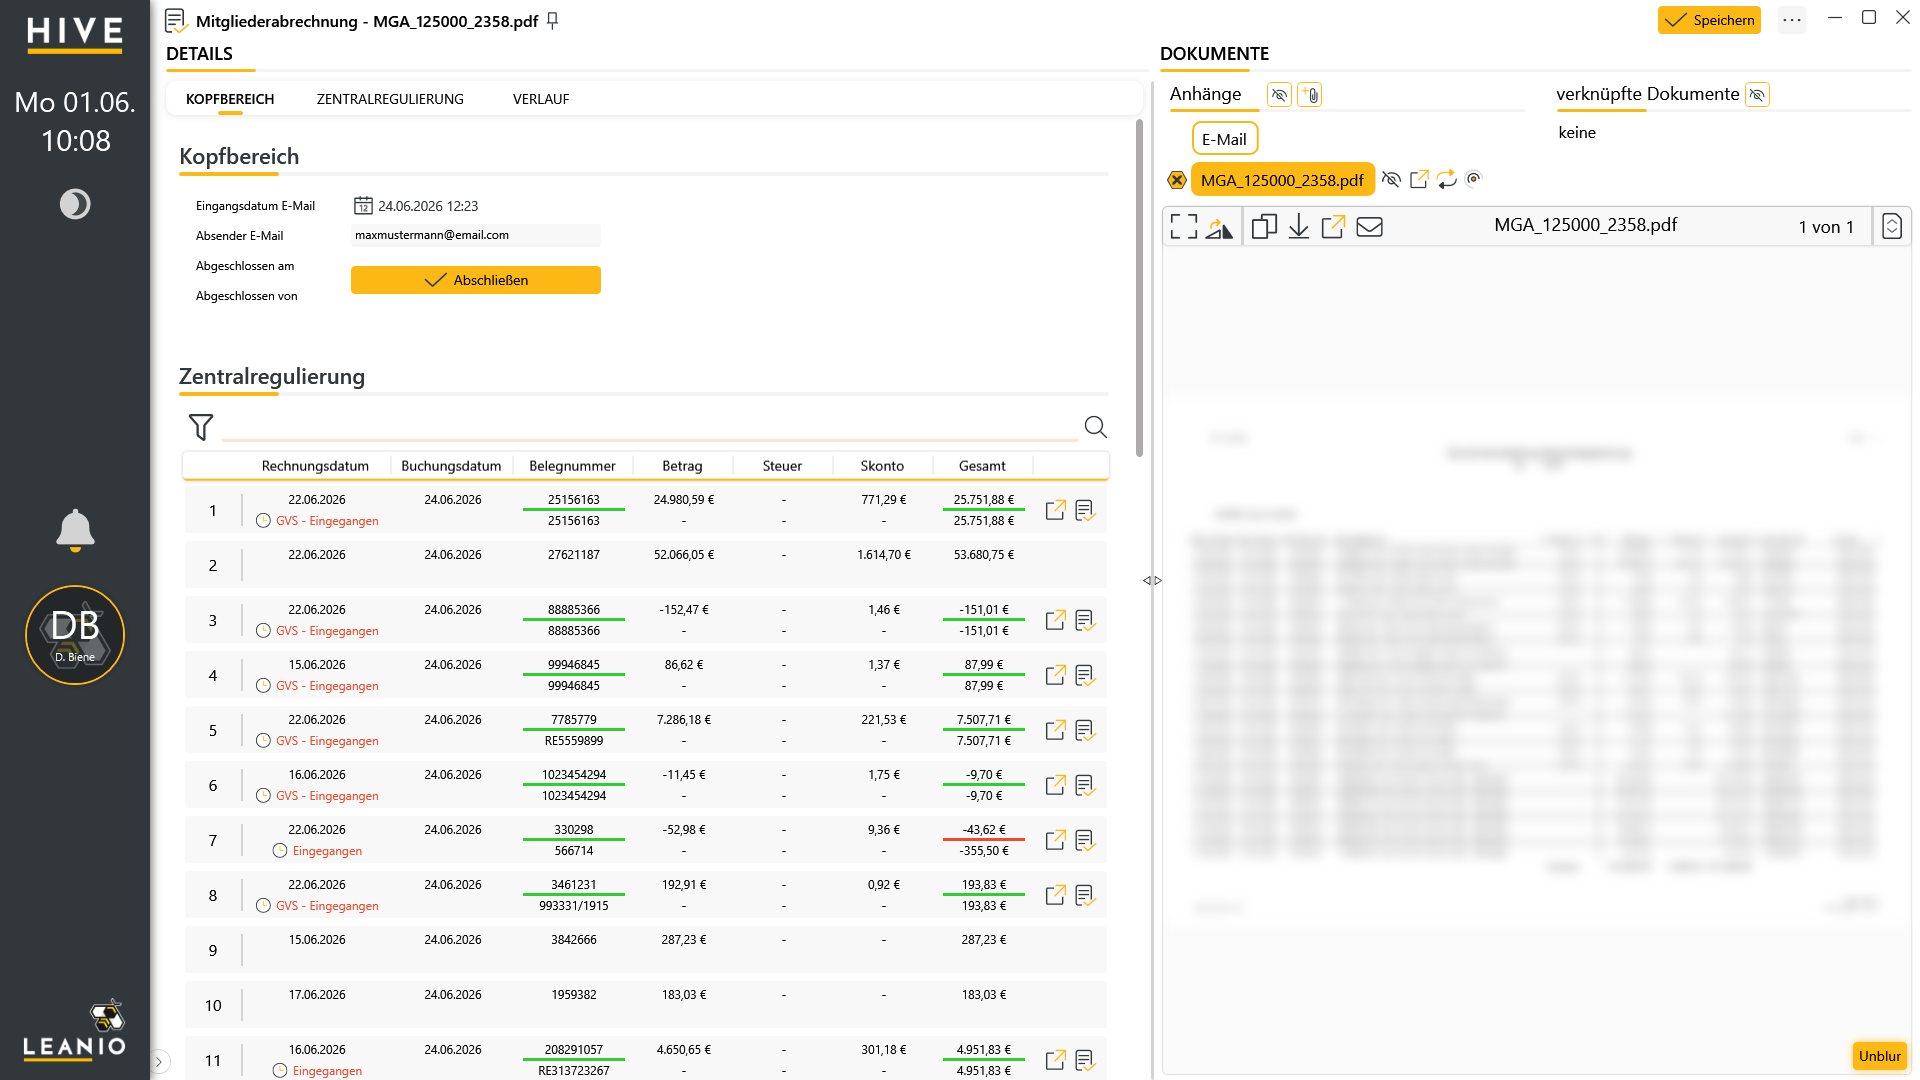The width and height of the screenshot is (1920, 1080).
Task: Send the PDF by email icon
Action: (1369, 227)
